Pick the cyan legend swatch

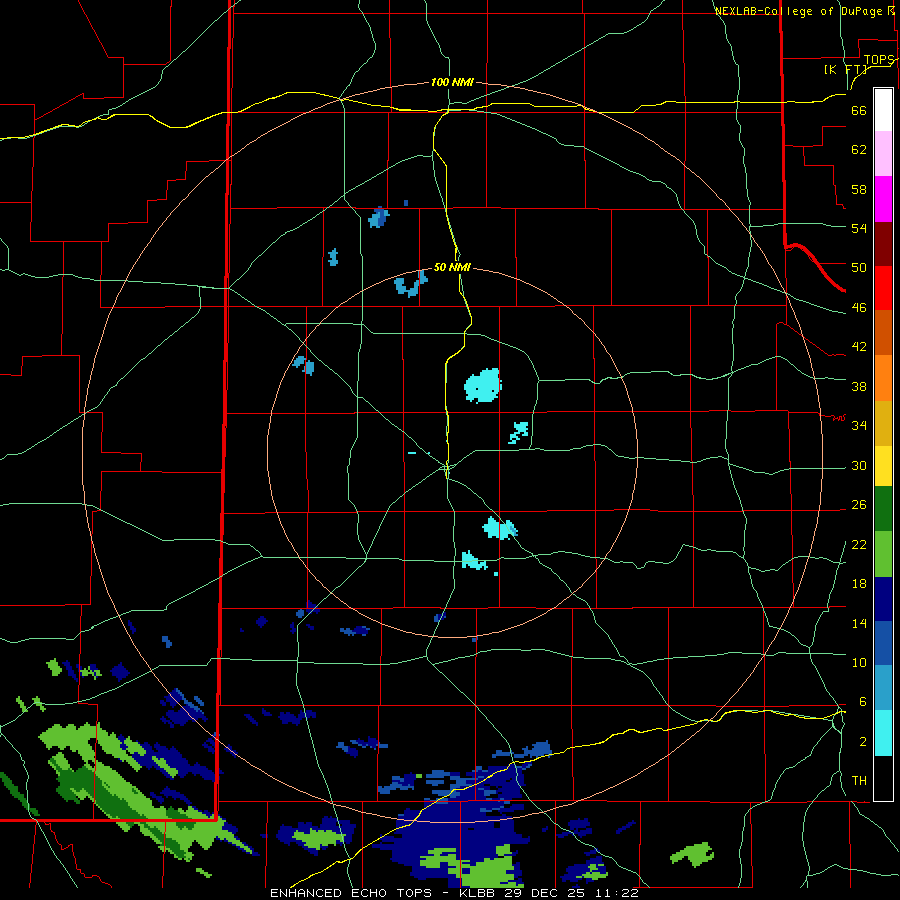883,733
